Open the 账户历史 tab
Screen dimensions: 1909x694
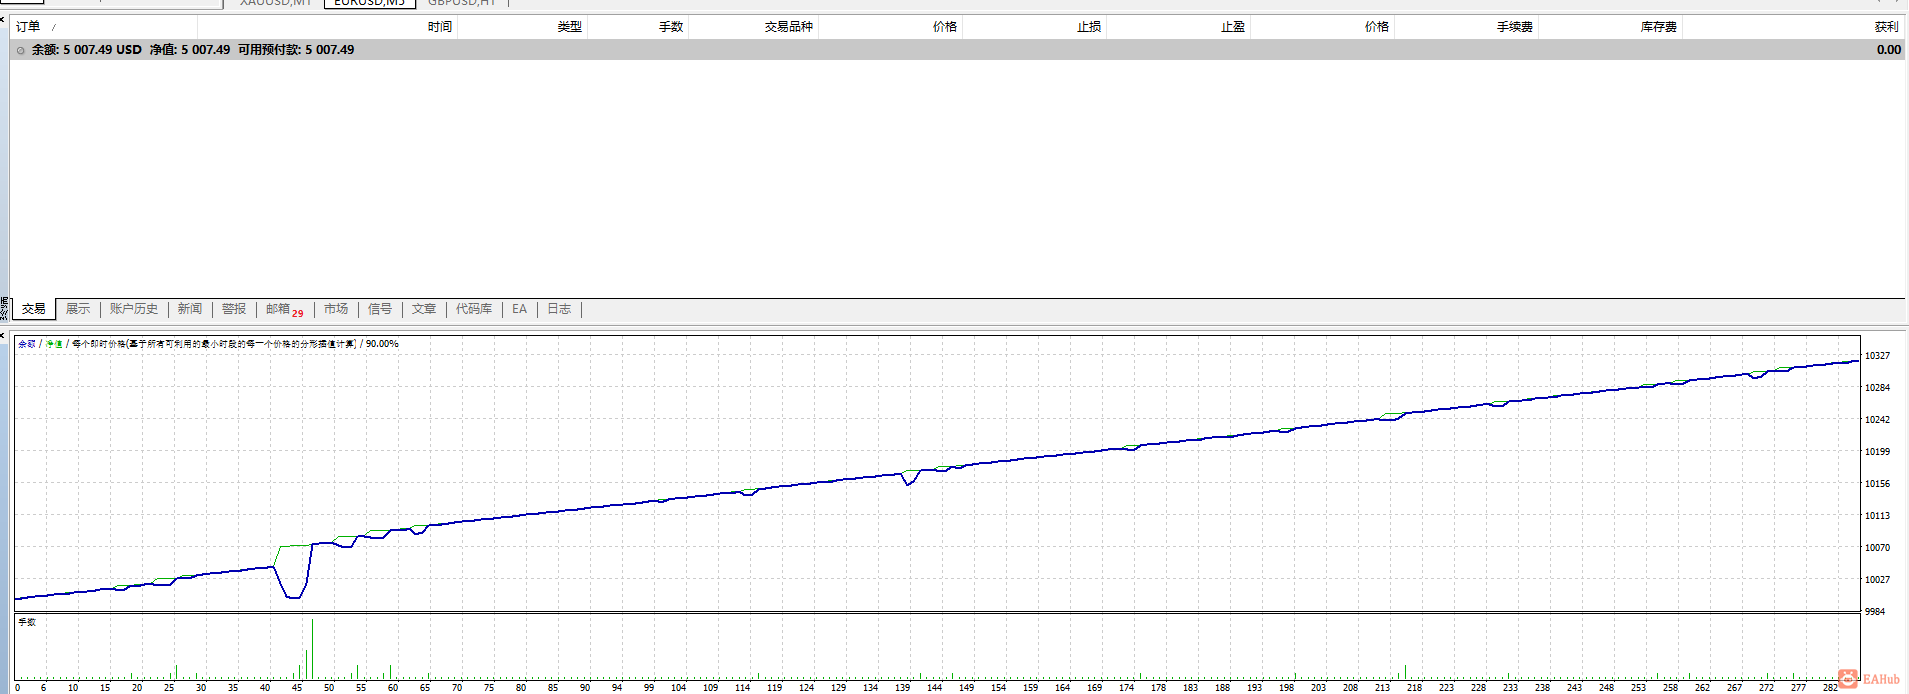[x=134, y=309]
